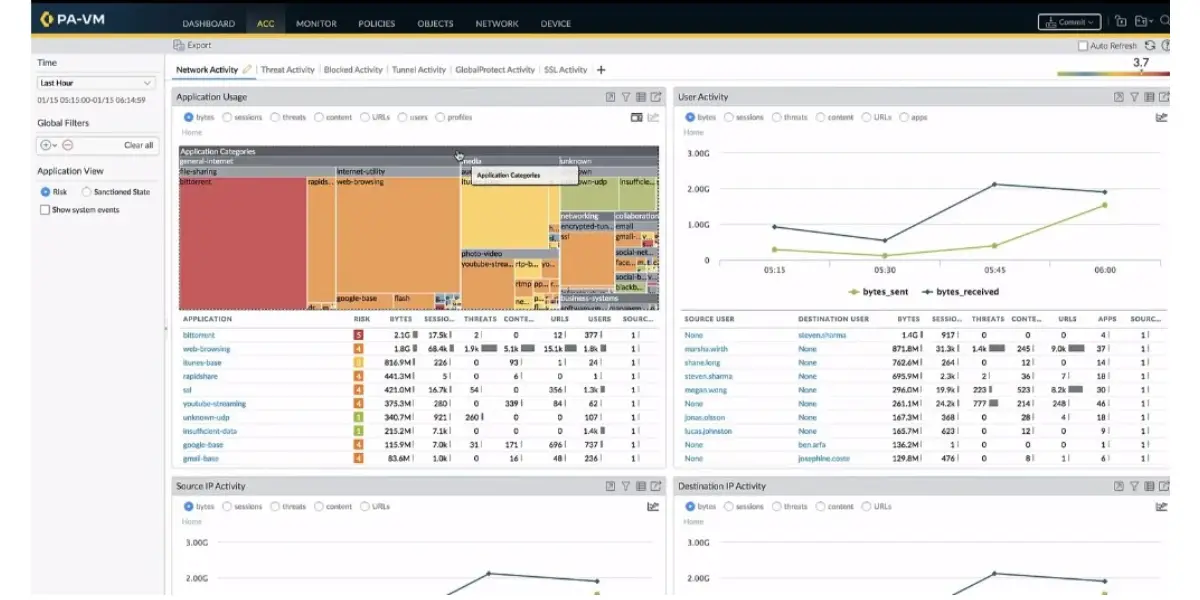Open the Commit dropdown
This screenshot has width=1200, height=600.
(1070, 21)
